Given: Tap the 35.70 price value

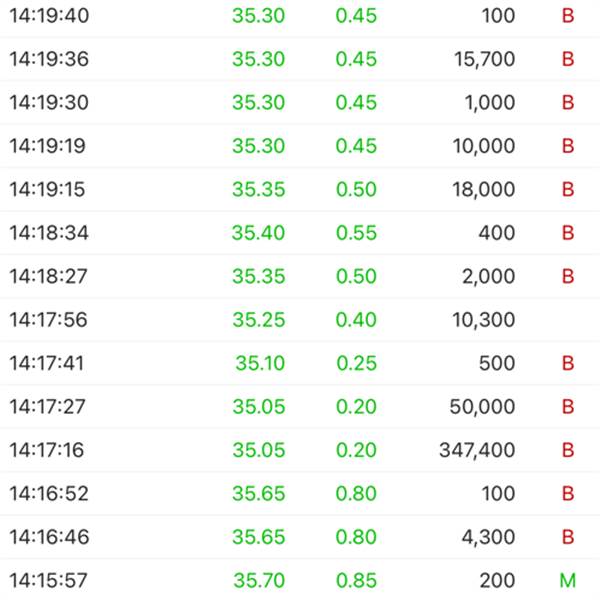Looking at the screenshot, I should click(259, 580).
